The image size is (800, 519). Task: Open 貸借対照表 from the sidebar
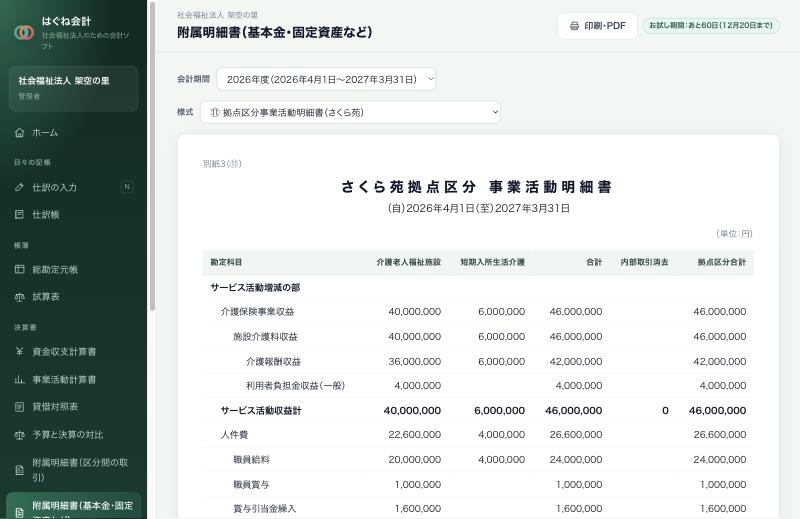73,407
